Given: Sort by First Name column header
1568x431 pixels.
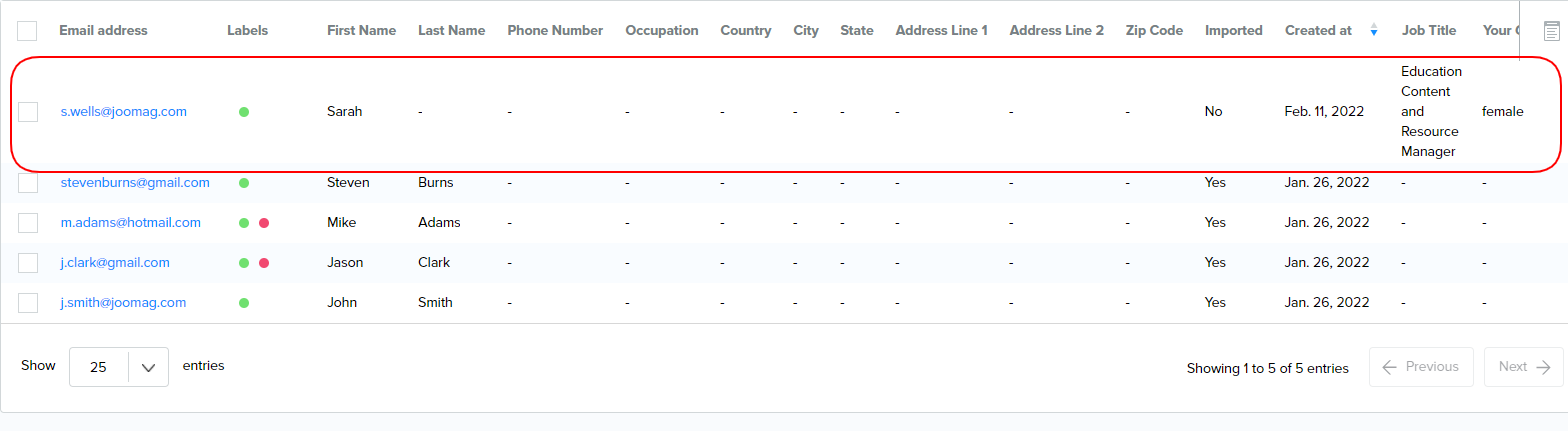Looking at the screenshot, I should pyautogui.click(x=361, y=31).
